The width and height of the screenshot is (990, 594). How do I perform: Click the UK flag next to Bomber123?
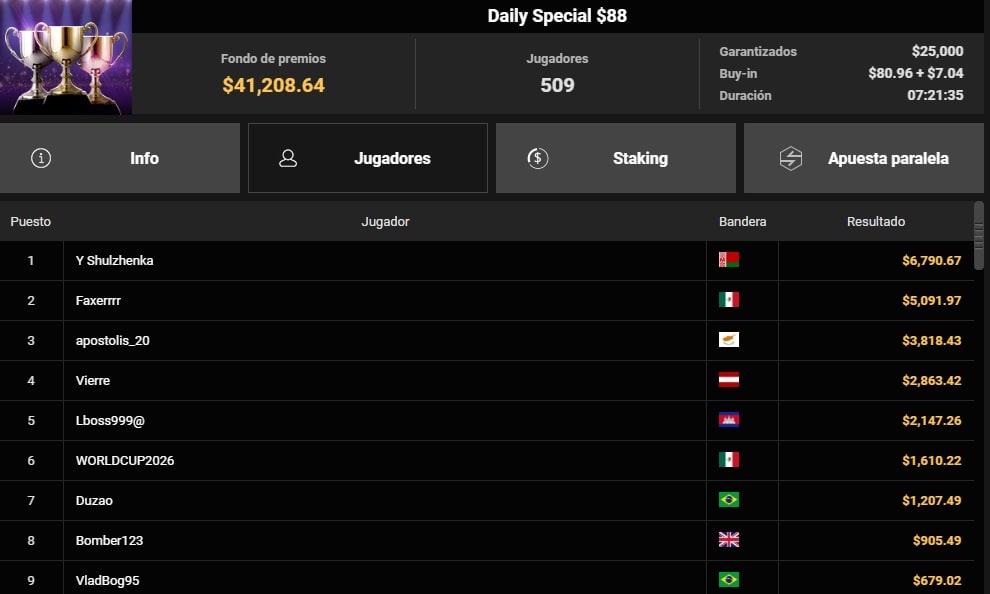pyautogui.click(x=730, y=540)
